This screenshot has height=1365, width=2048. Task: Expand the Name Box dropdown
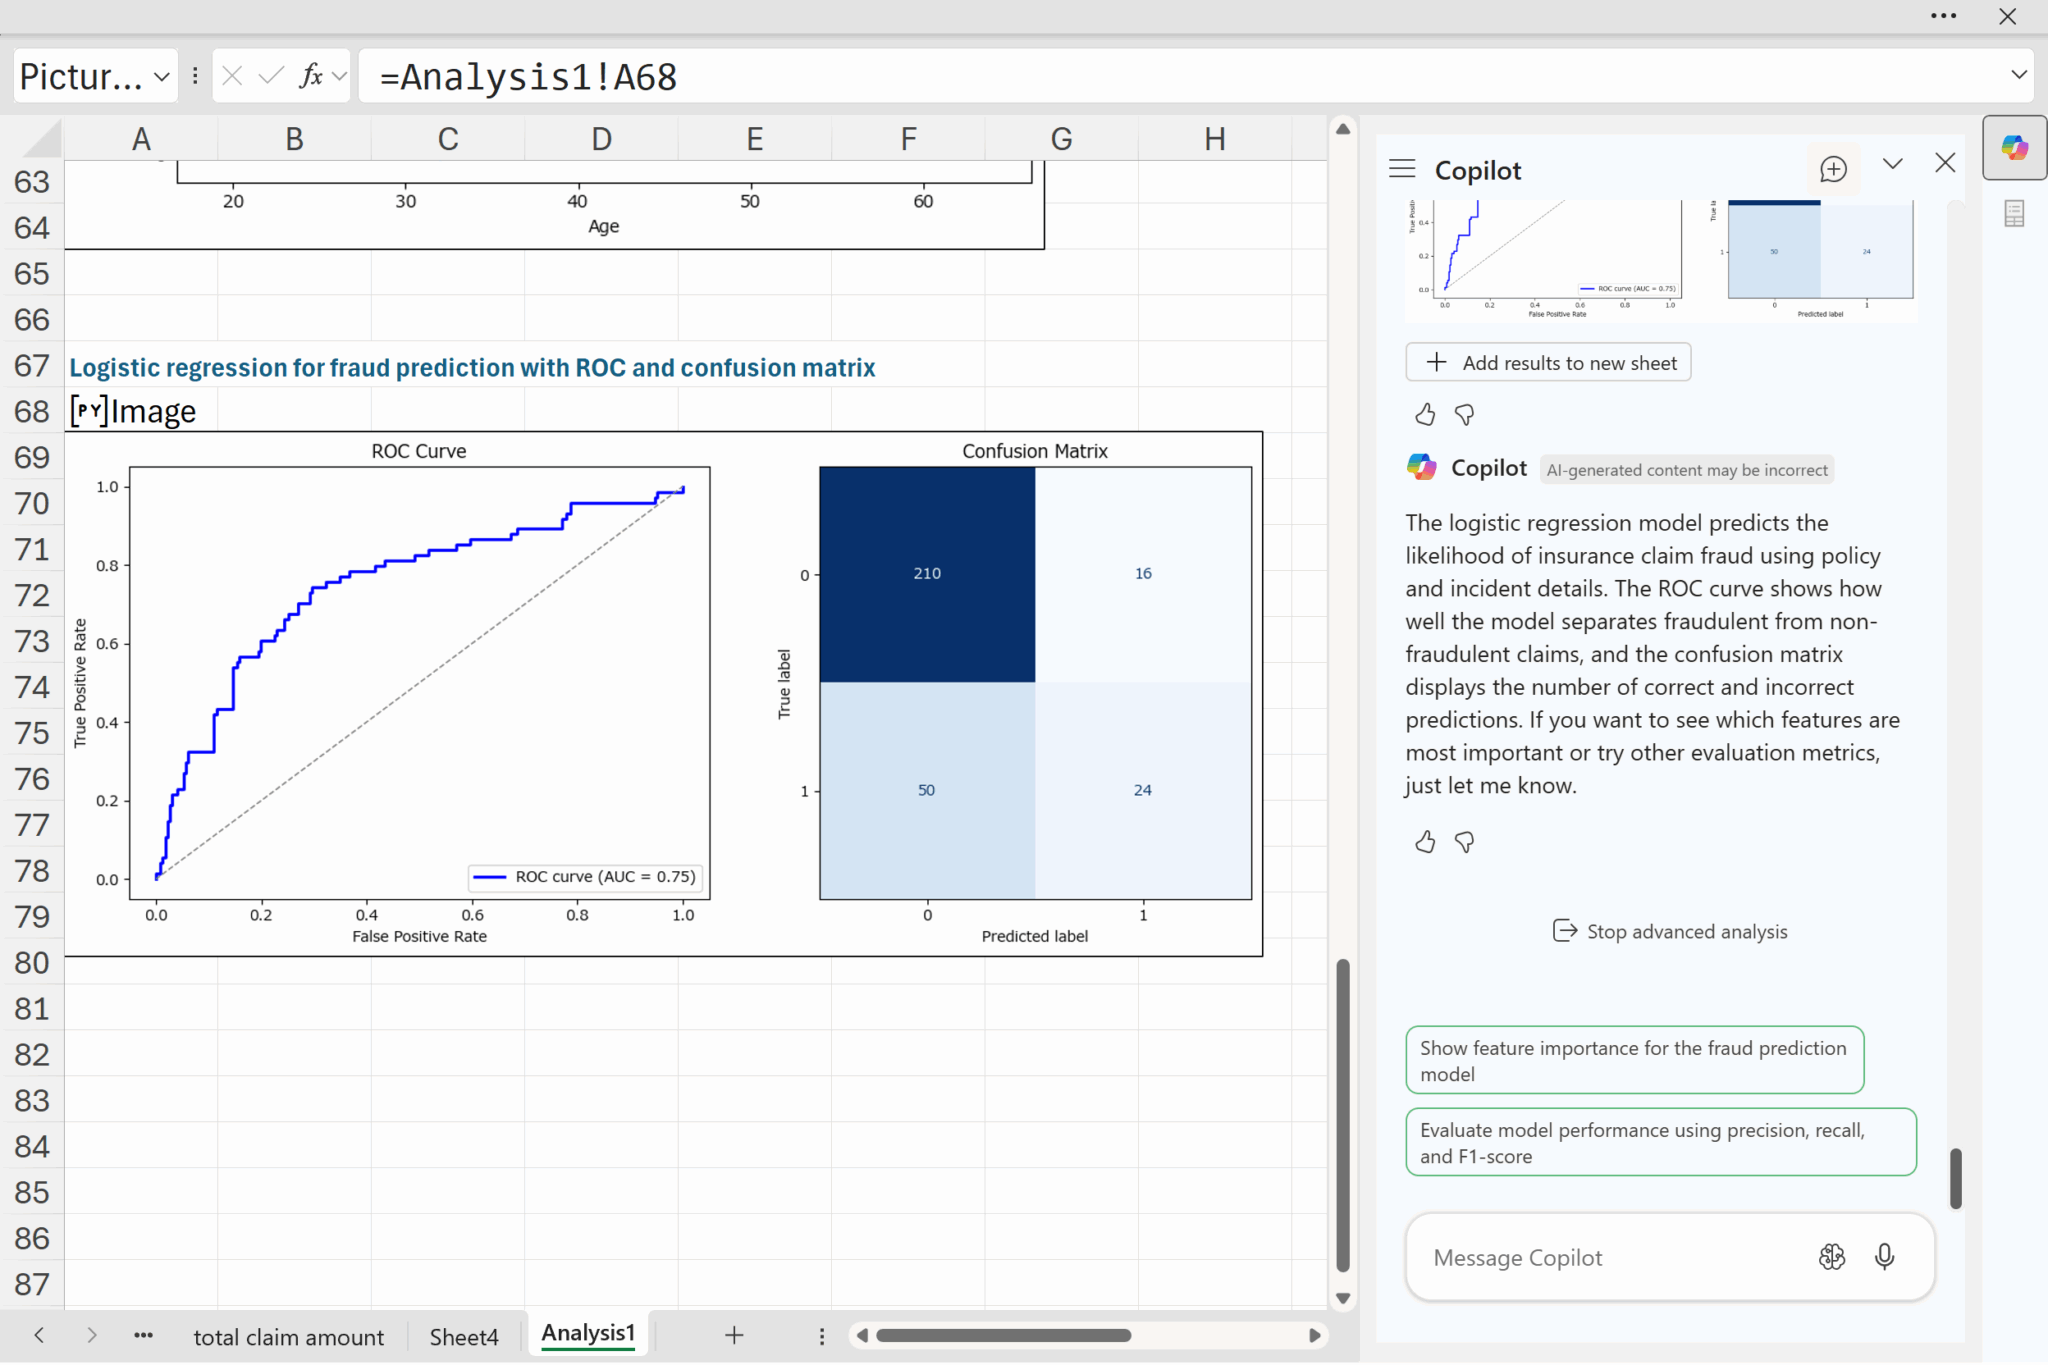coord(162,76)
